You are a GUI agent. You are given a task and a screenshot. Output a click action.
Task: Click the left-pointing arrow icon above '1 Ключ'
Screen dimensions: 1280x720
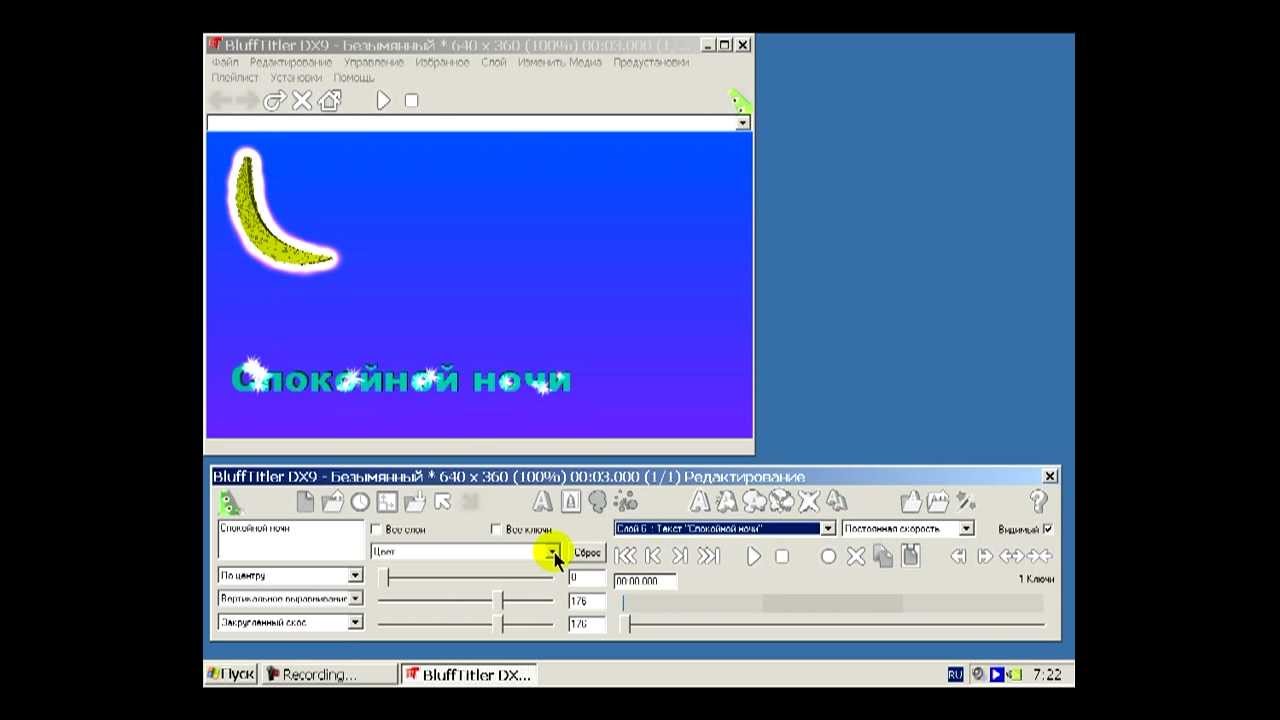coord(958,556)
